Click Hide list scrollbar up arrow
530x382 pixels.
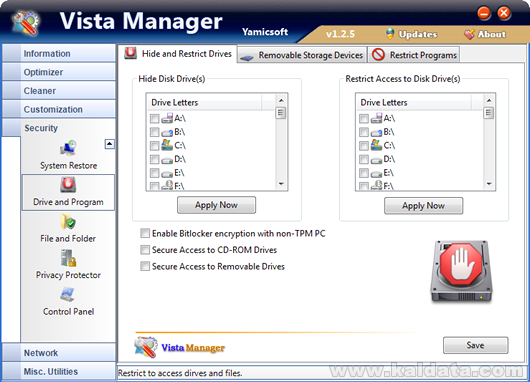(x=281, y=100)
